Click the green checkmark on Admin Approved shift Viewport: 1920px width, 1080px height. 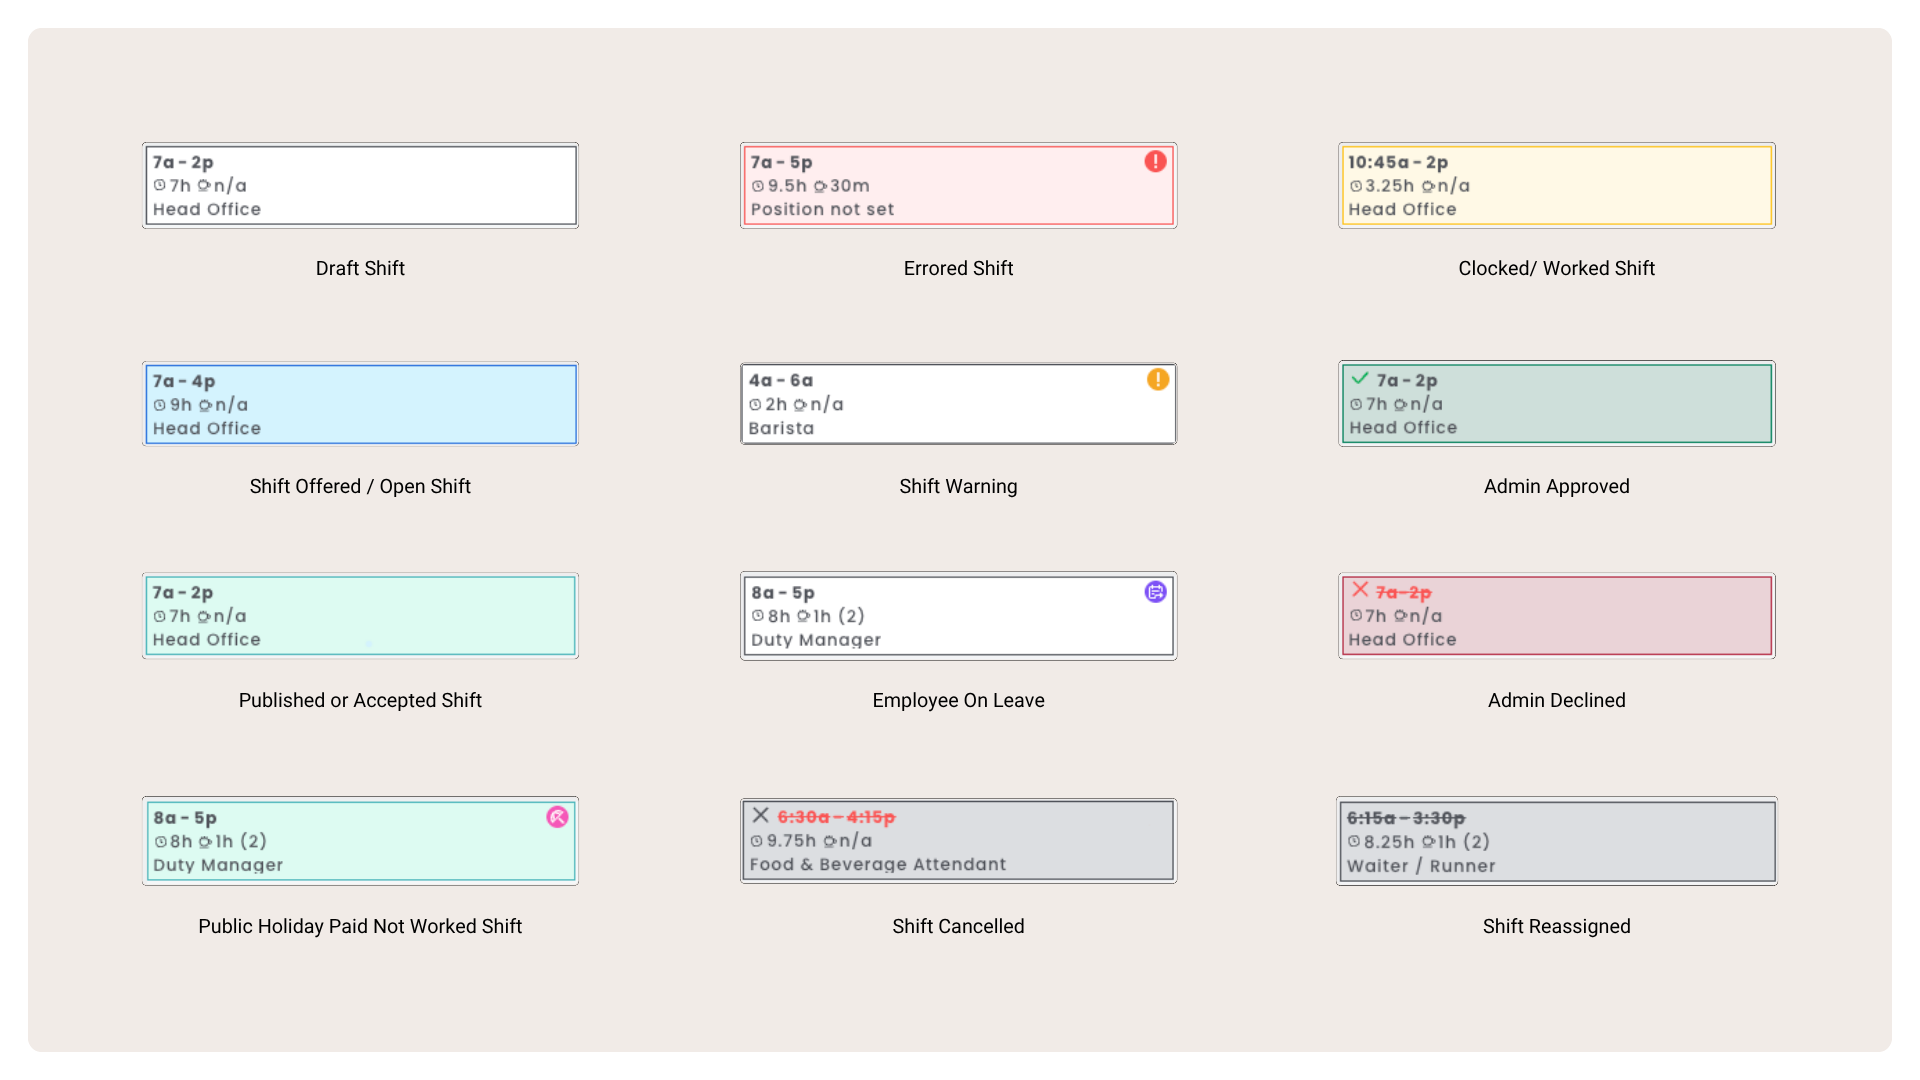point(1359,379)
